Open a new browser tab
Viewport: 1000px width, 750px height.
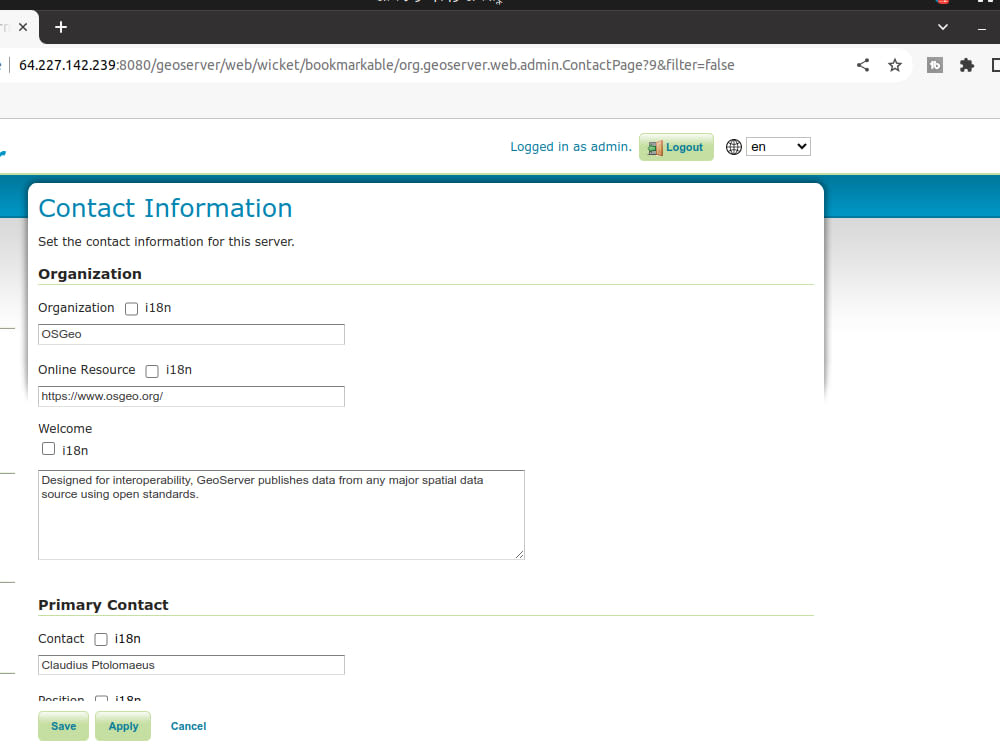click(61, 27)
